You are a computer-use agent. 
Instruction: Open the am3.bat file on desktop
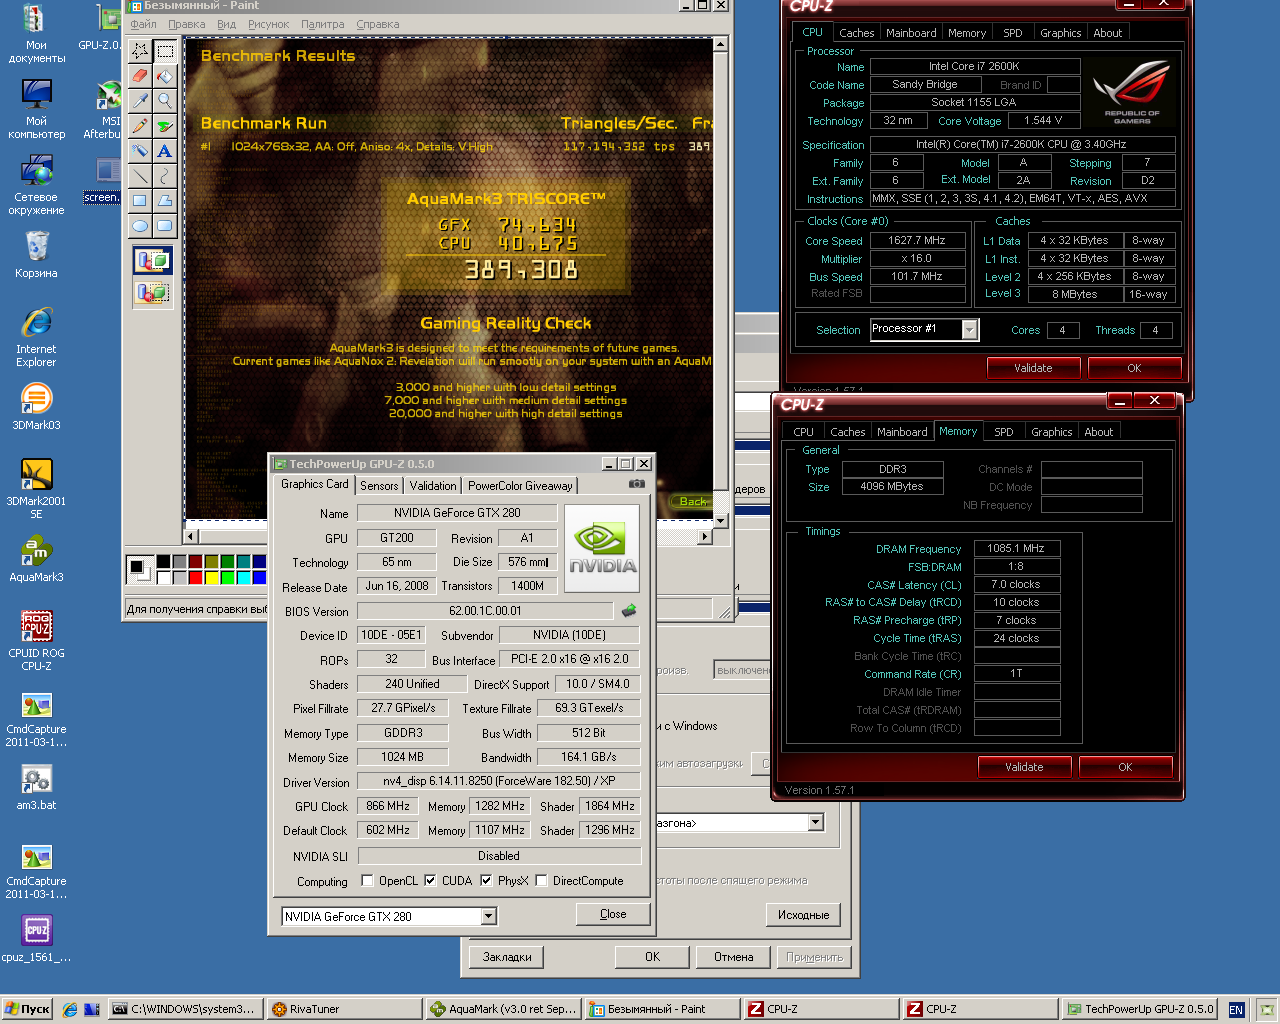36,787
